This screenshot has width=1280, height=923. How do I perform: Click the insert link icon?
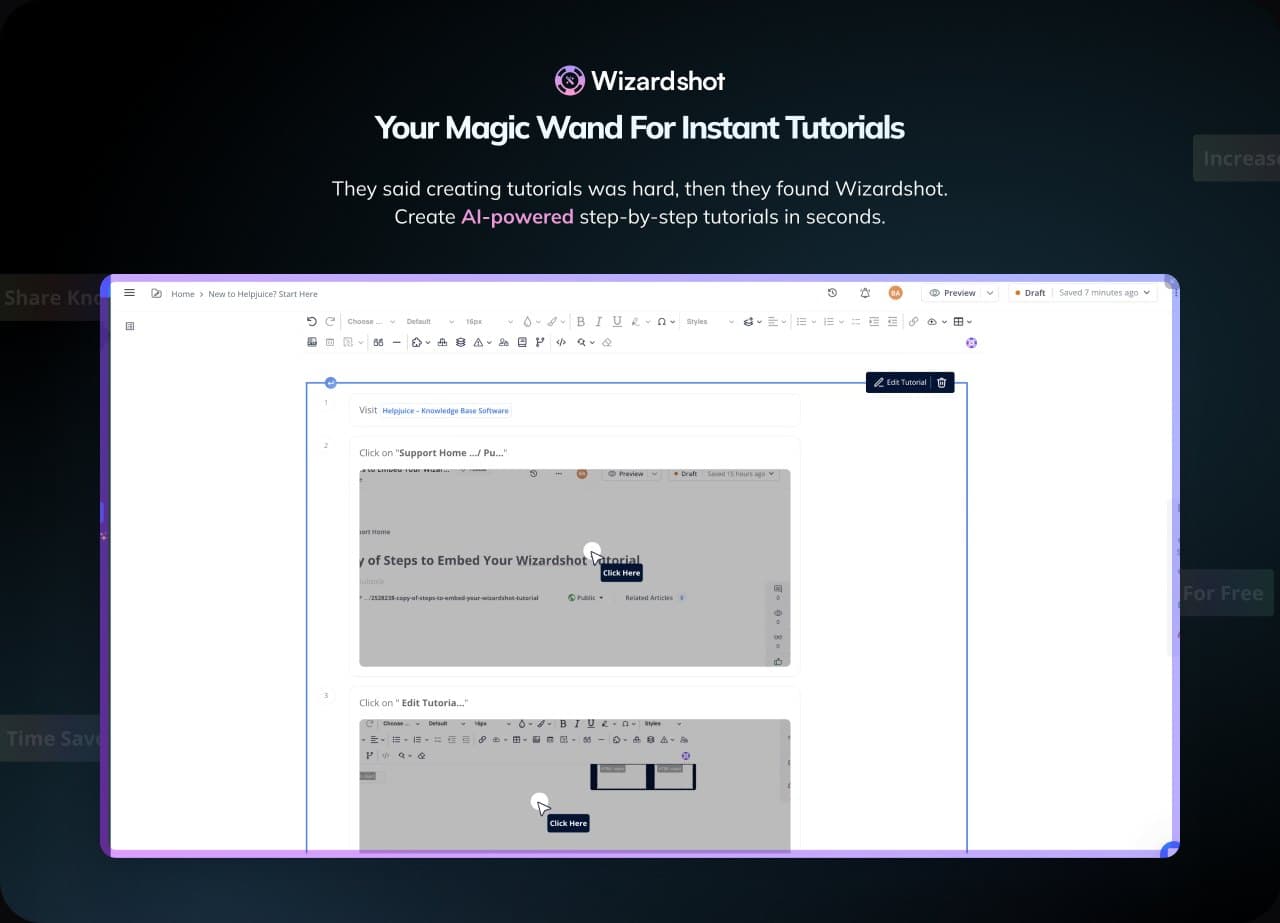click(913, 322)
